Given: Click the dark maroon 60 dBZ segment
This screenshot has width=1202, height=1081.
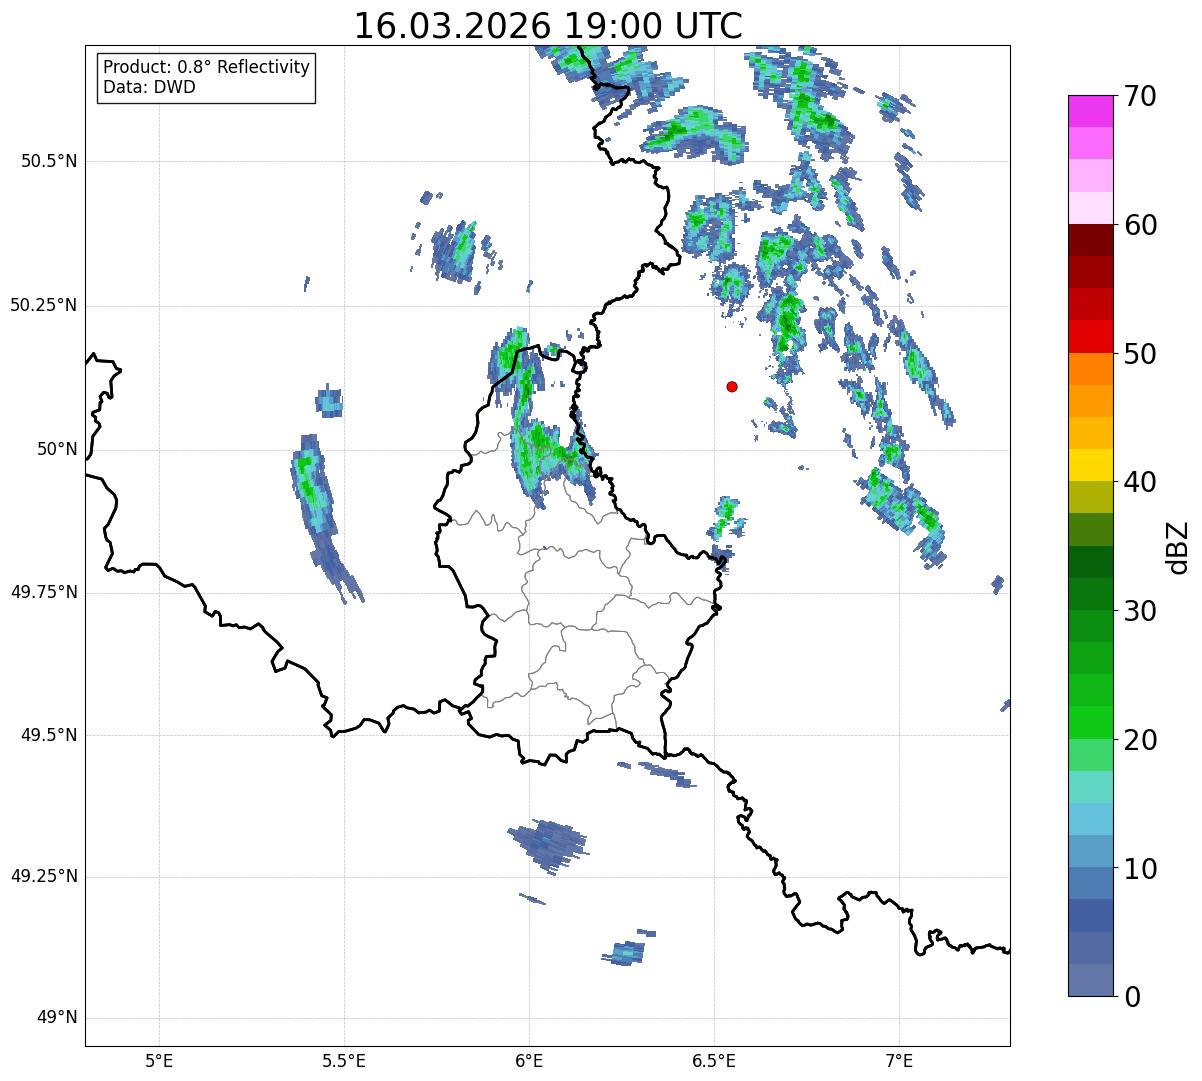Looking at the screenshot, I should pos(1090,240).
